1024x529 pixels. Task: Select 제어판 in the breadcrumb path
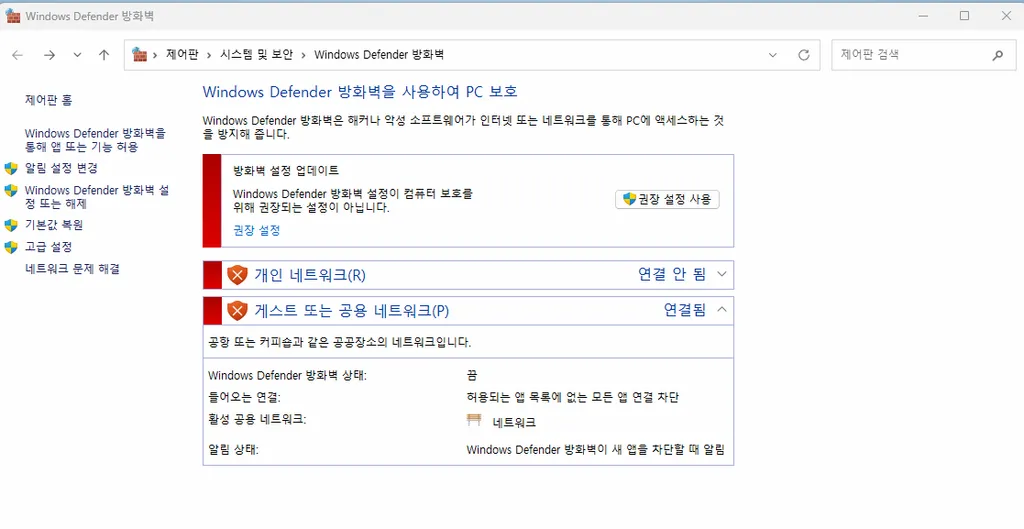click(182, 56)
